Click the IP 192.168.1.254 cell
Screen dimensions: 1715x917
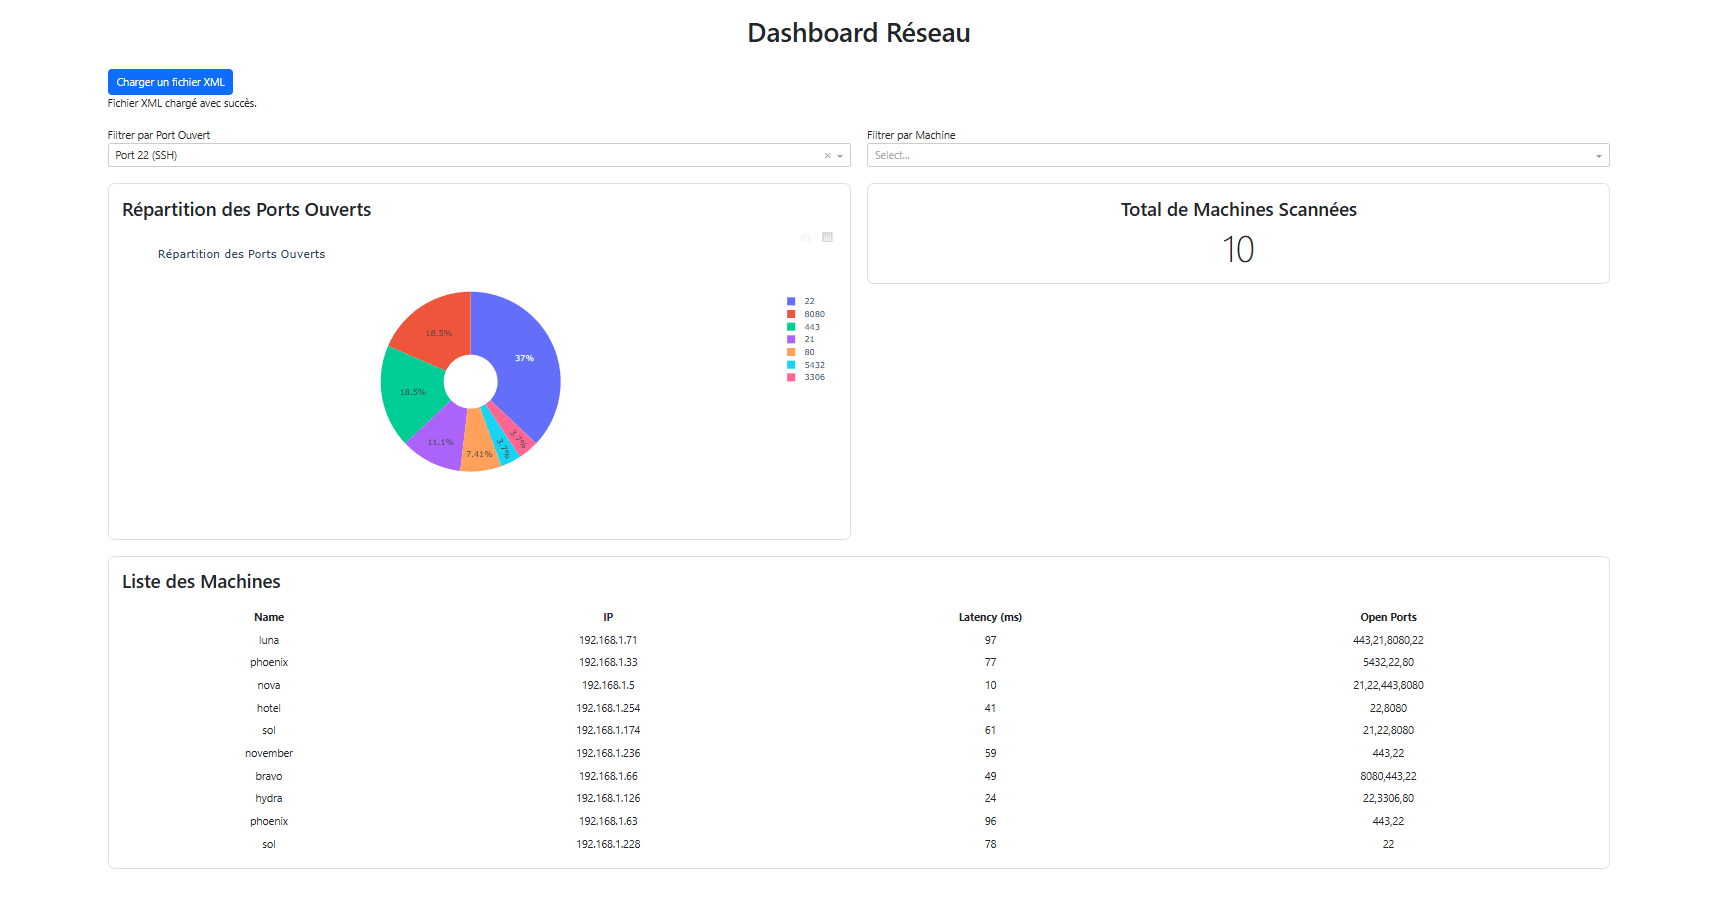point(608,708)
